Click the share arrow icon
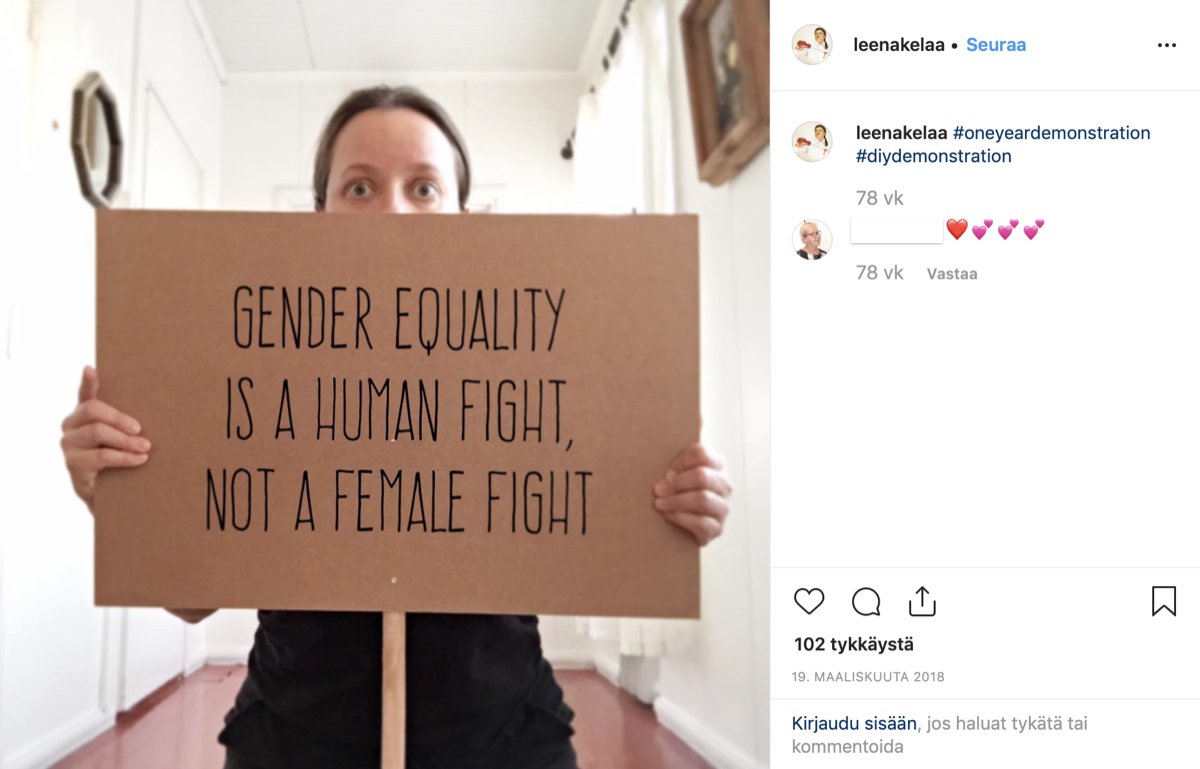Viewport: 1200px width, 769px height. click(922, 601)
